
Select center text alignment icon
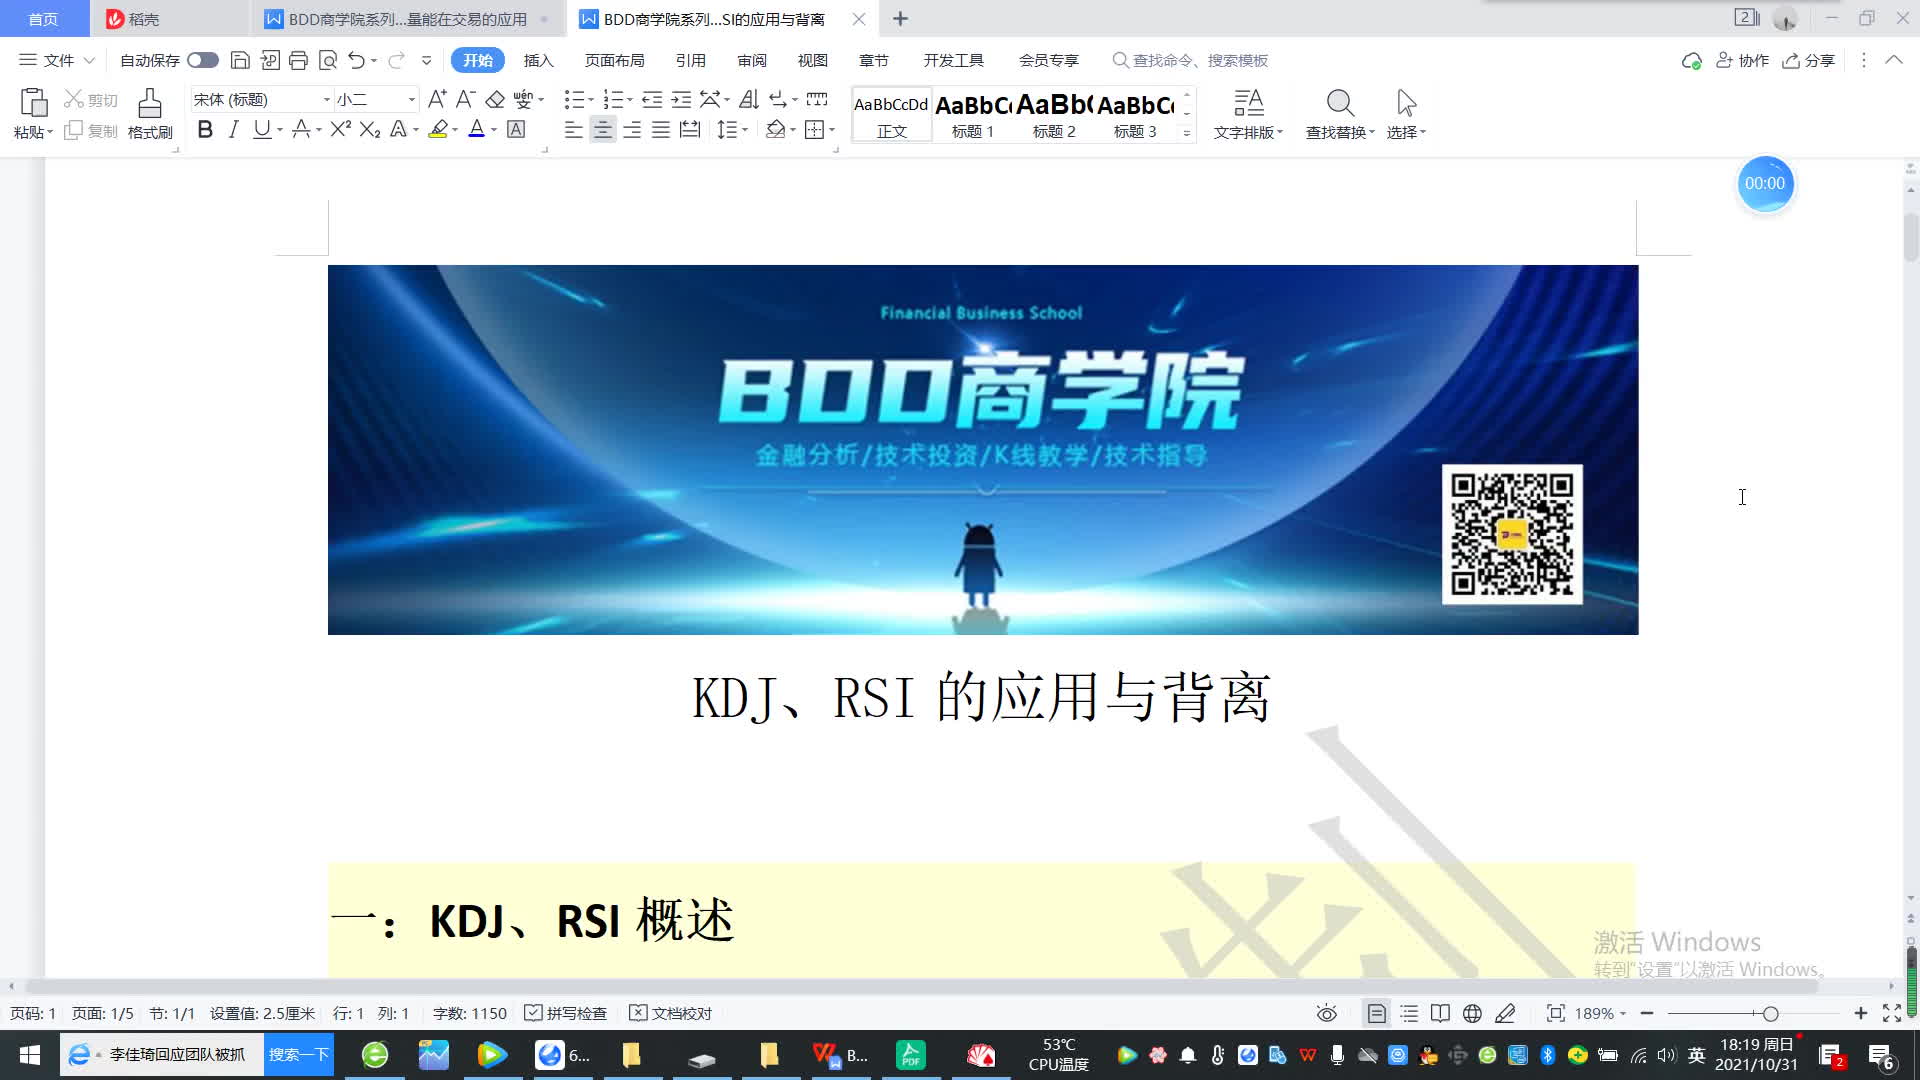pyautogui.click(x=602, y=129)
